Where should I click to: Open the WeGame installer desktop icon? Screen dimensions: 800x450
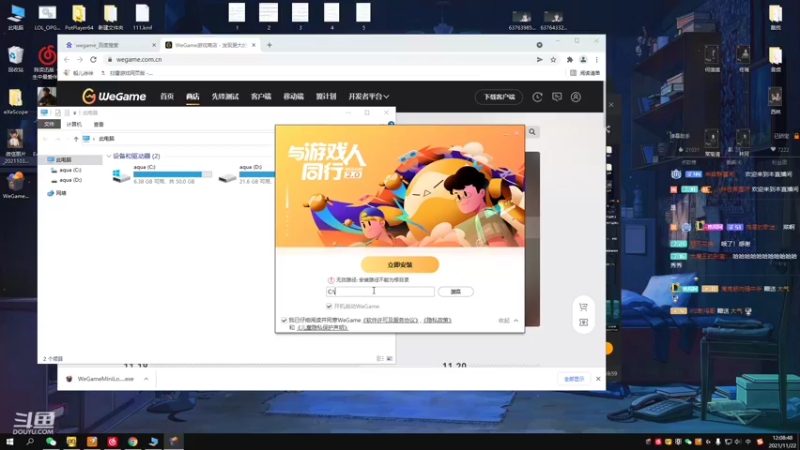pos(15,185)
